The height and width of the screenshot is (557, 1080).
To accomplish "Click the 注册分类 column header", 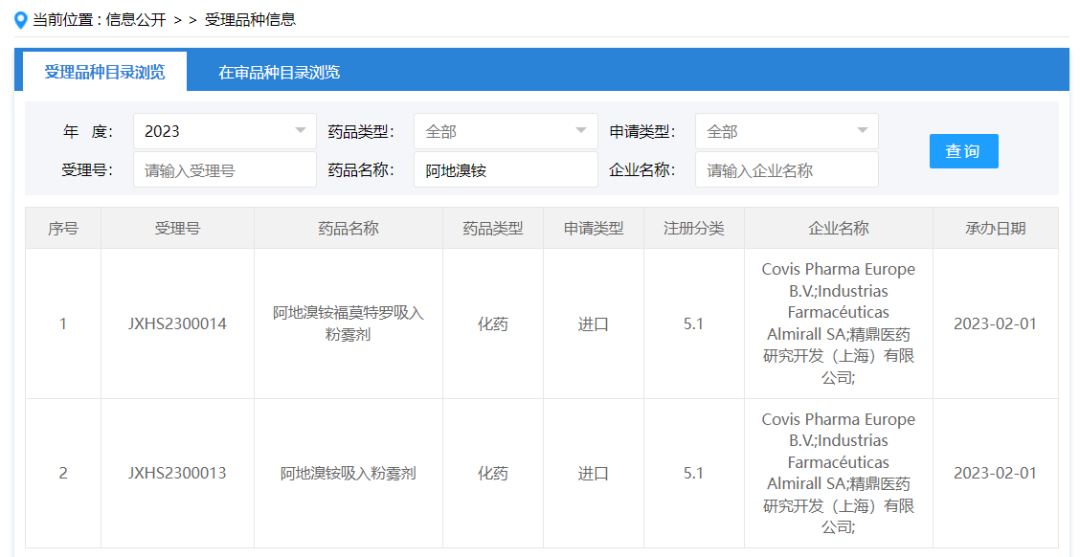I will point(693,228).
